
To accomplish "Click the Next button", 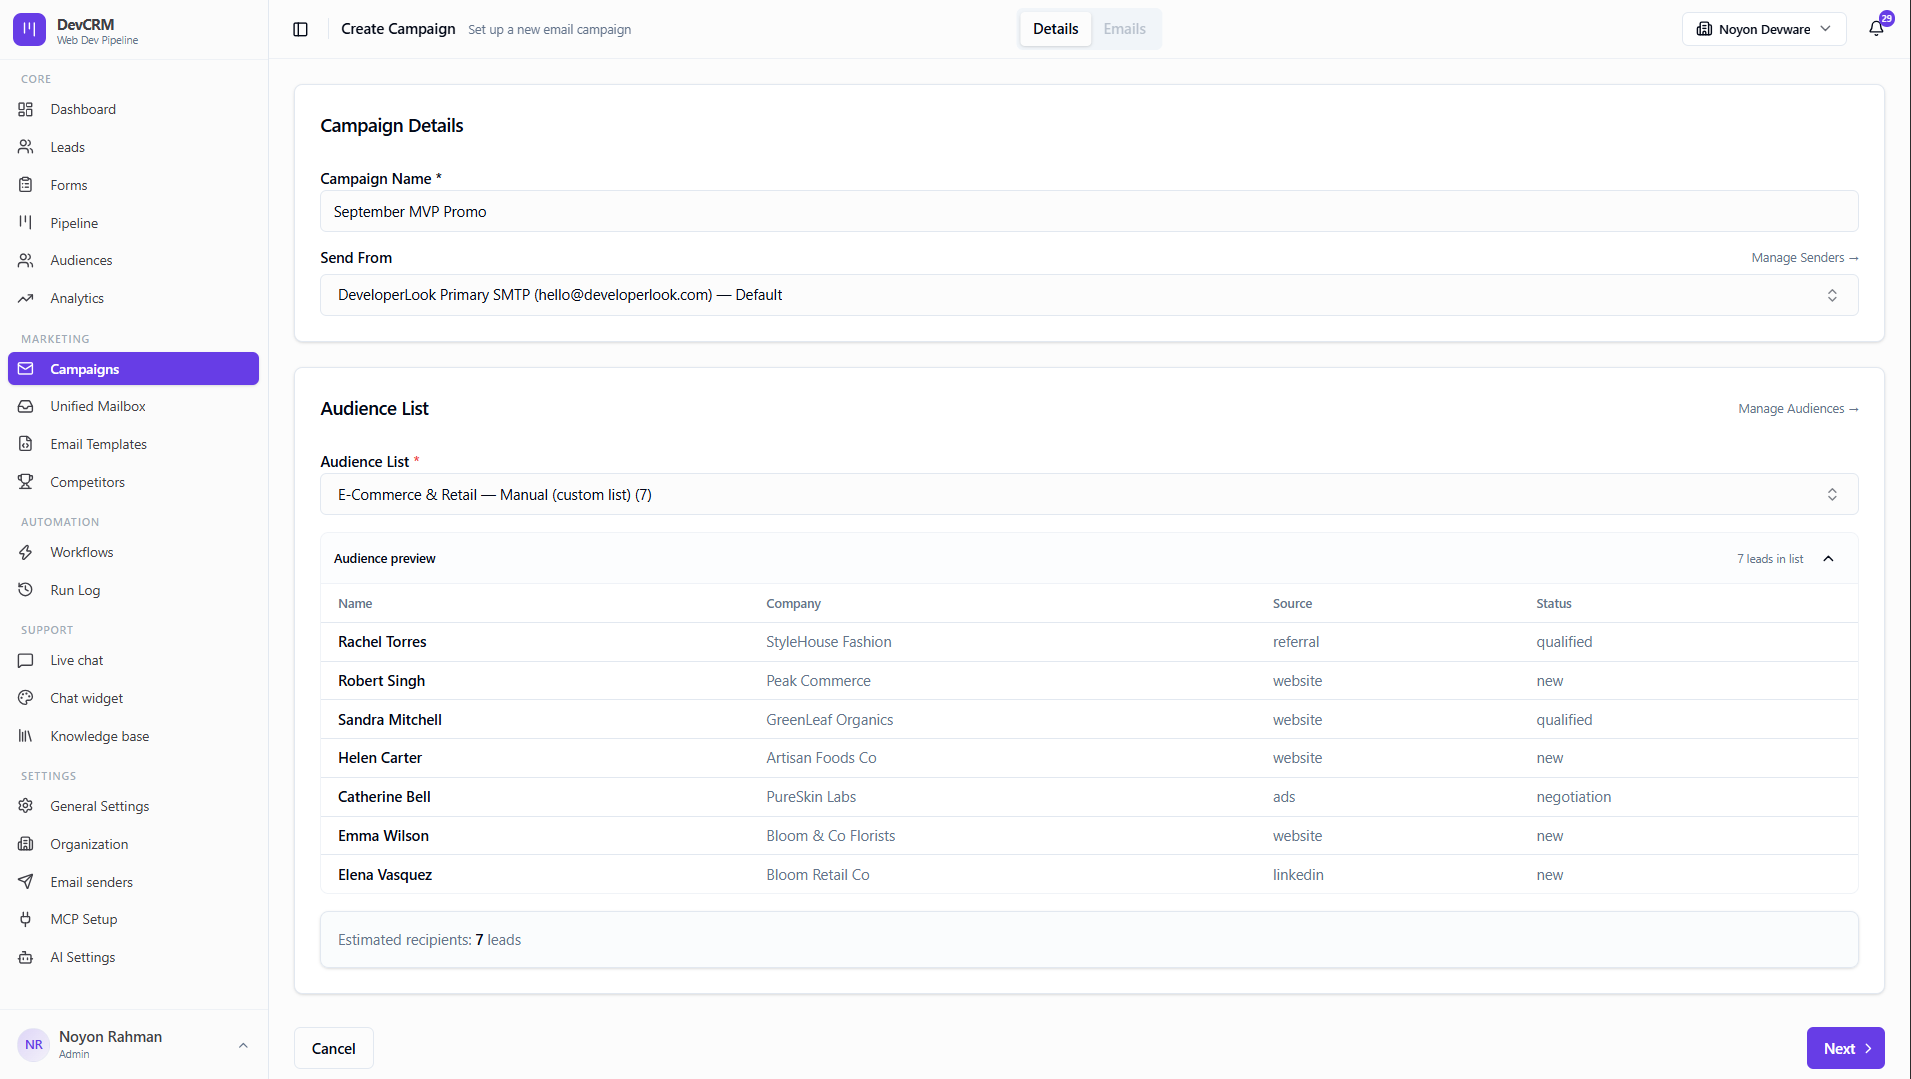I will (1845, 1048).
